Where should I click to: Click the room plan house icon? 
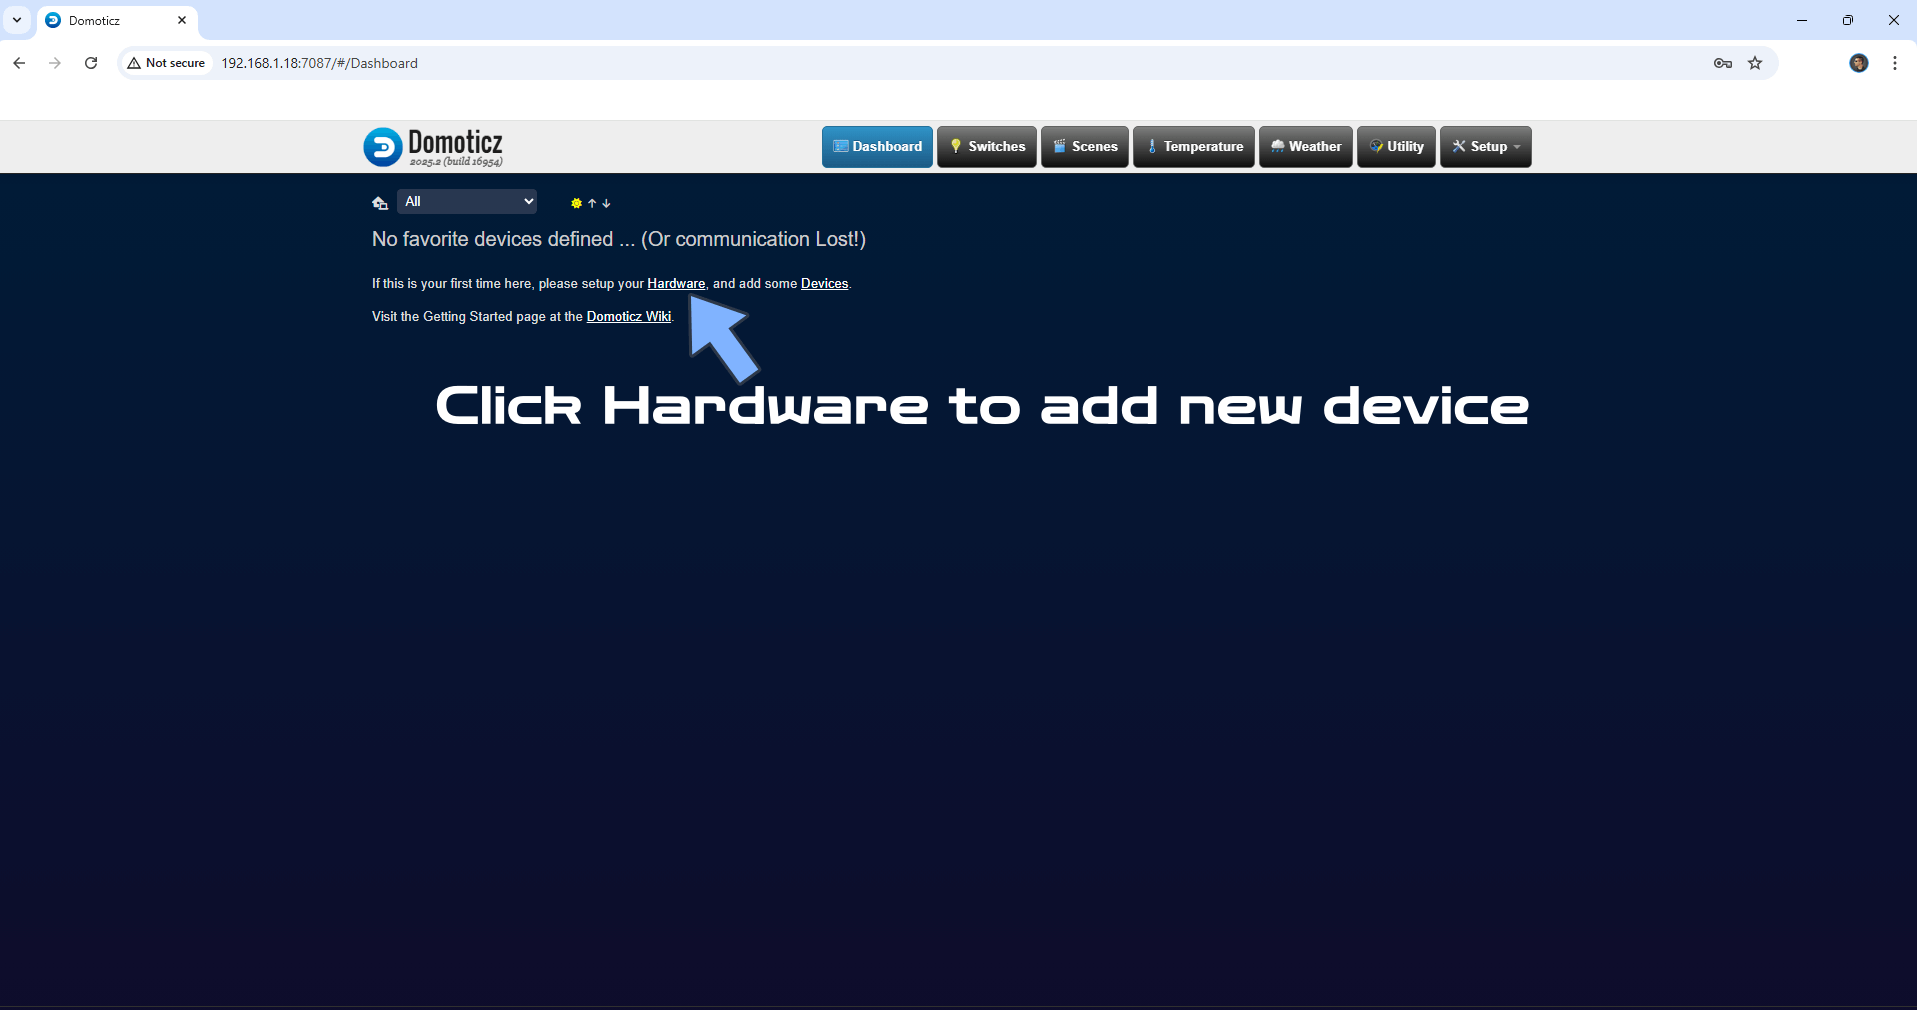click(x=380, y=203)
